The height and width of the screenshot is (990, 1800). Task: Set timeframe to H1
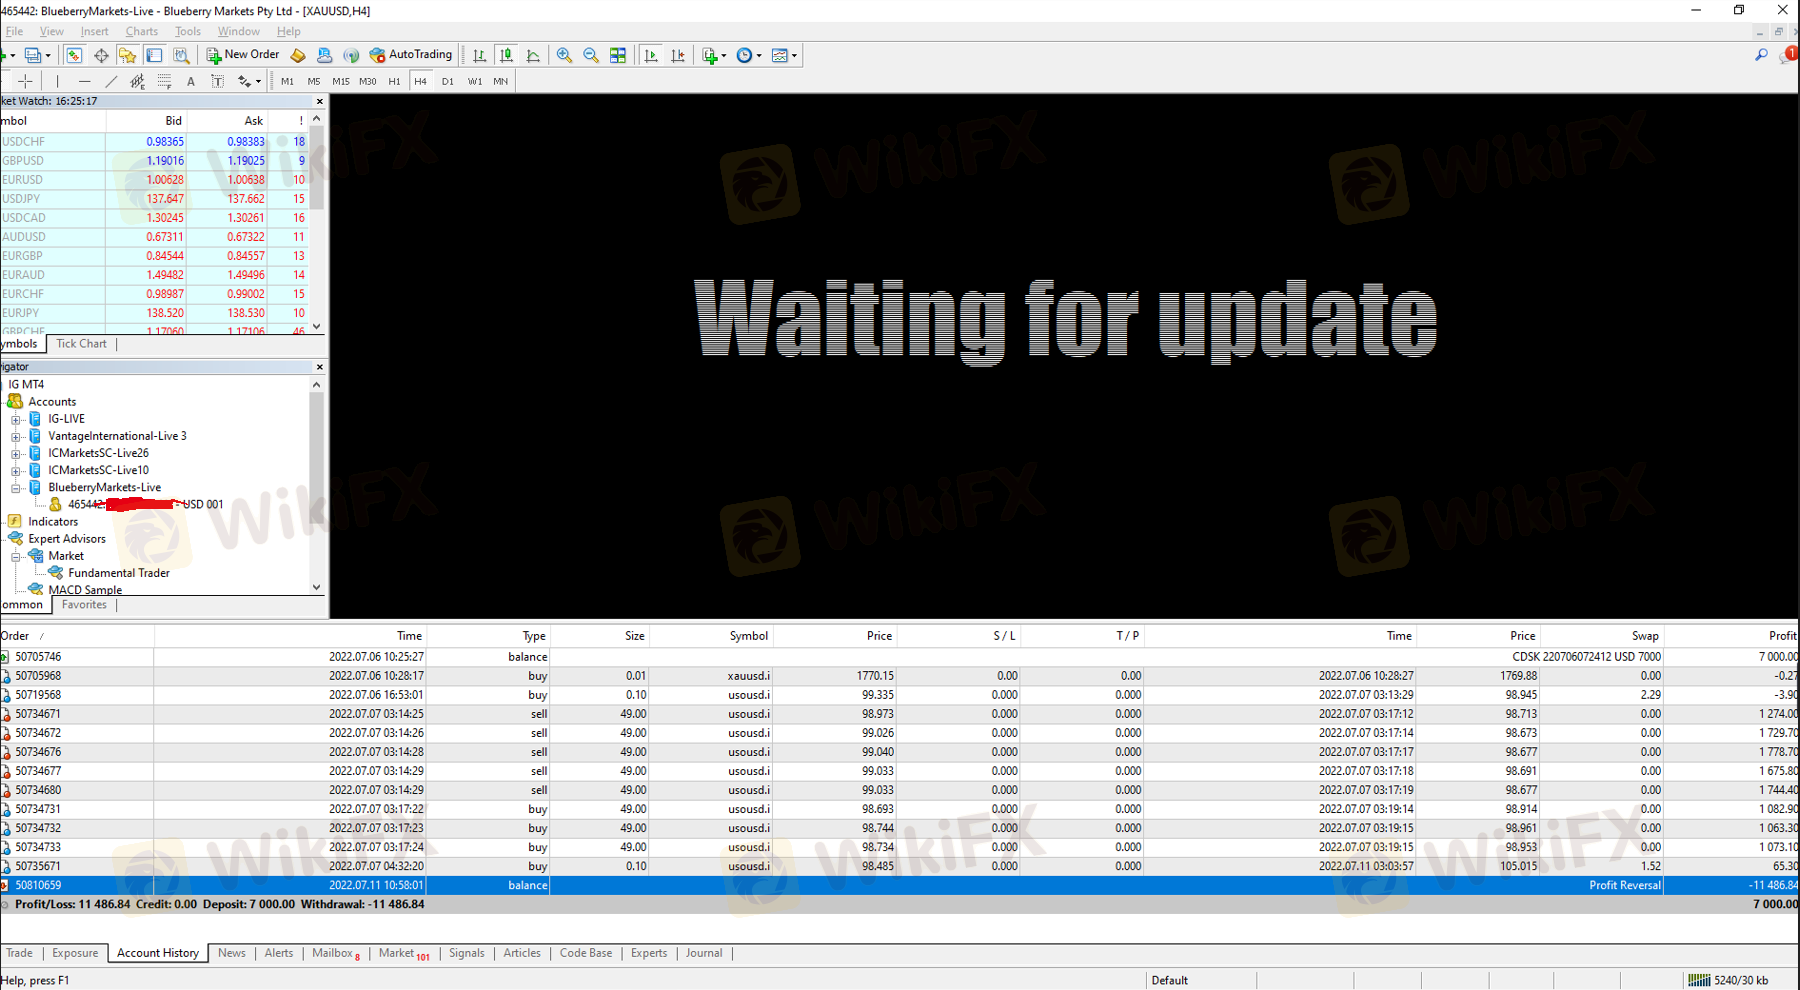[394, 81]
